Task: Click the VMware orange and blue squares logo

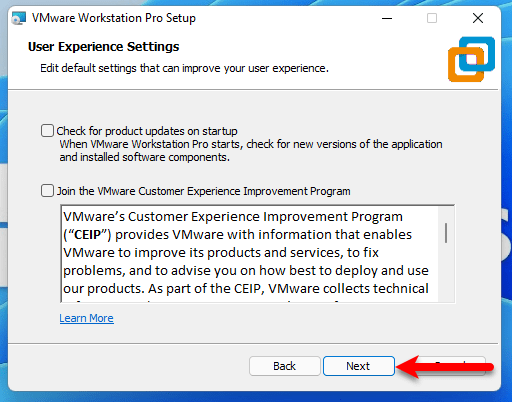Action: [471, 59]
